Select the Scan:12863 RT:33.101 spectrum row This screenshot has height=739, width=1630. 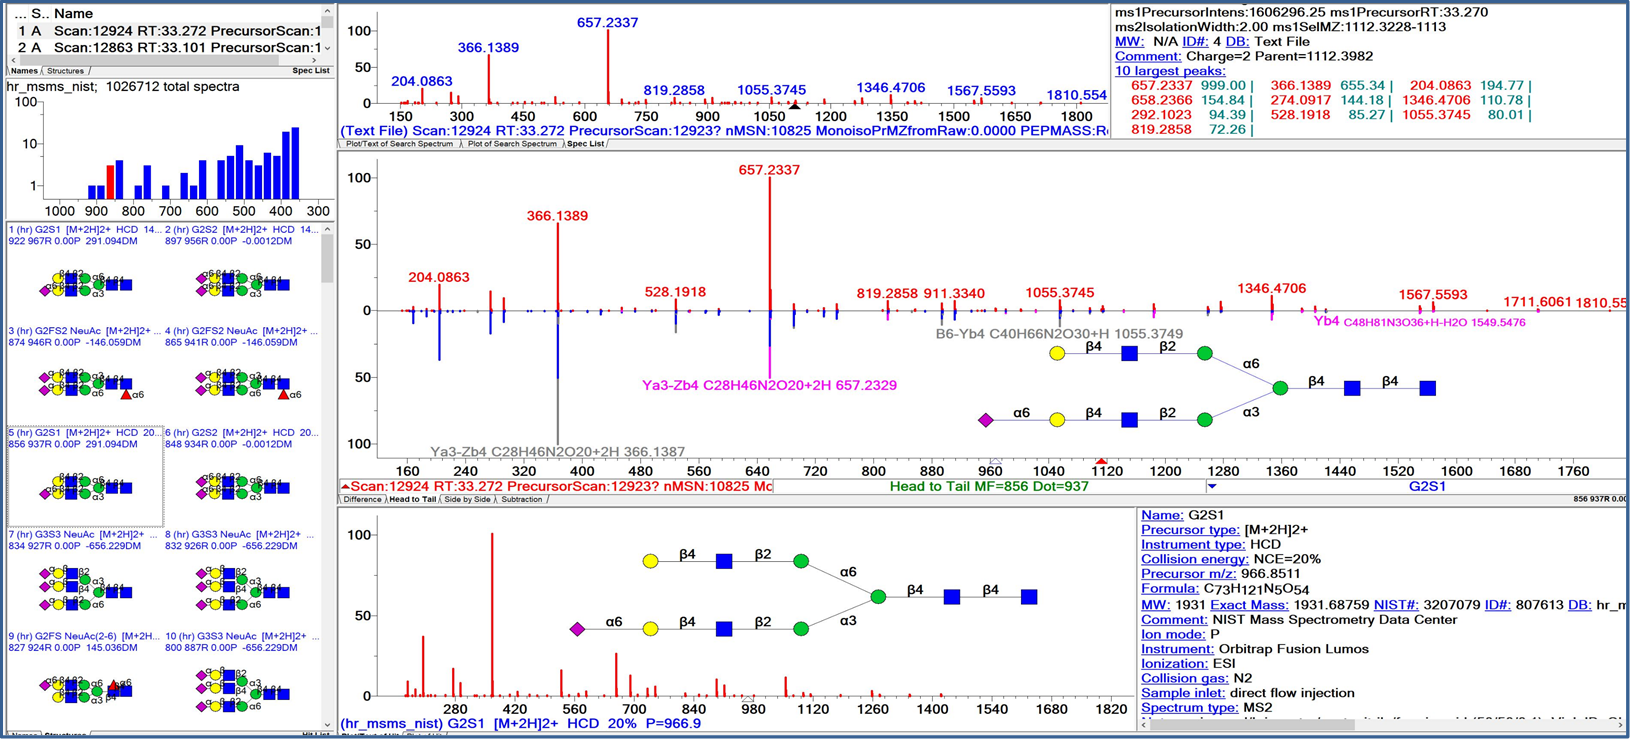(168, 47)
